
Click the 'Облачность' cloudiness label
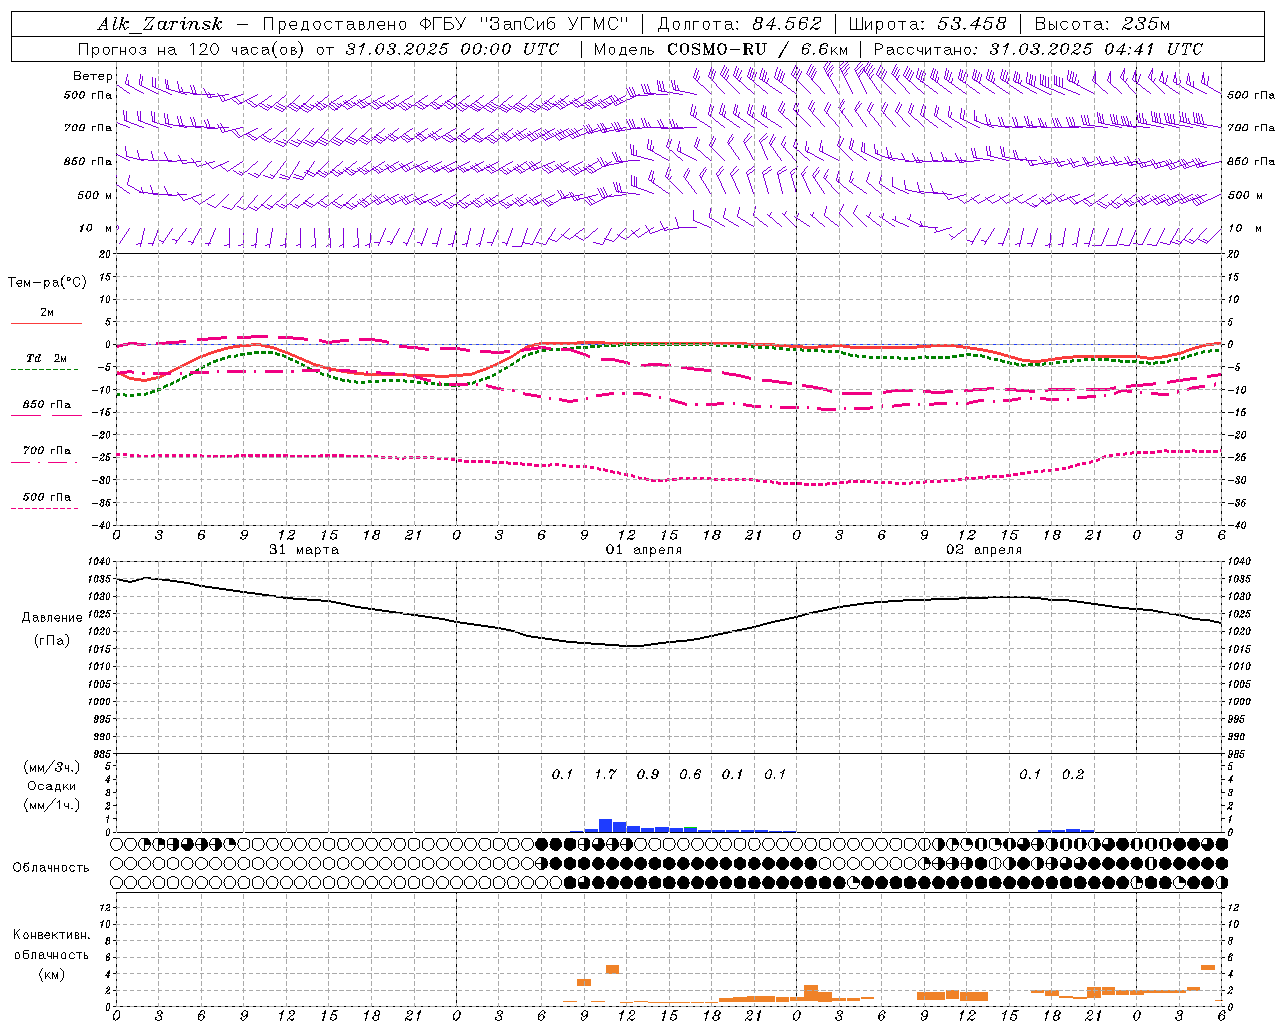click(x=51, y=867)
